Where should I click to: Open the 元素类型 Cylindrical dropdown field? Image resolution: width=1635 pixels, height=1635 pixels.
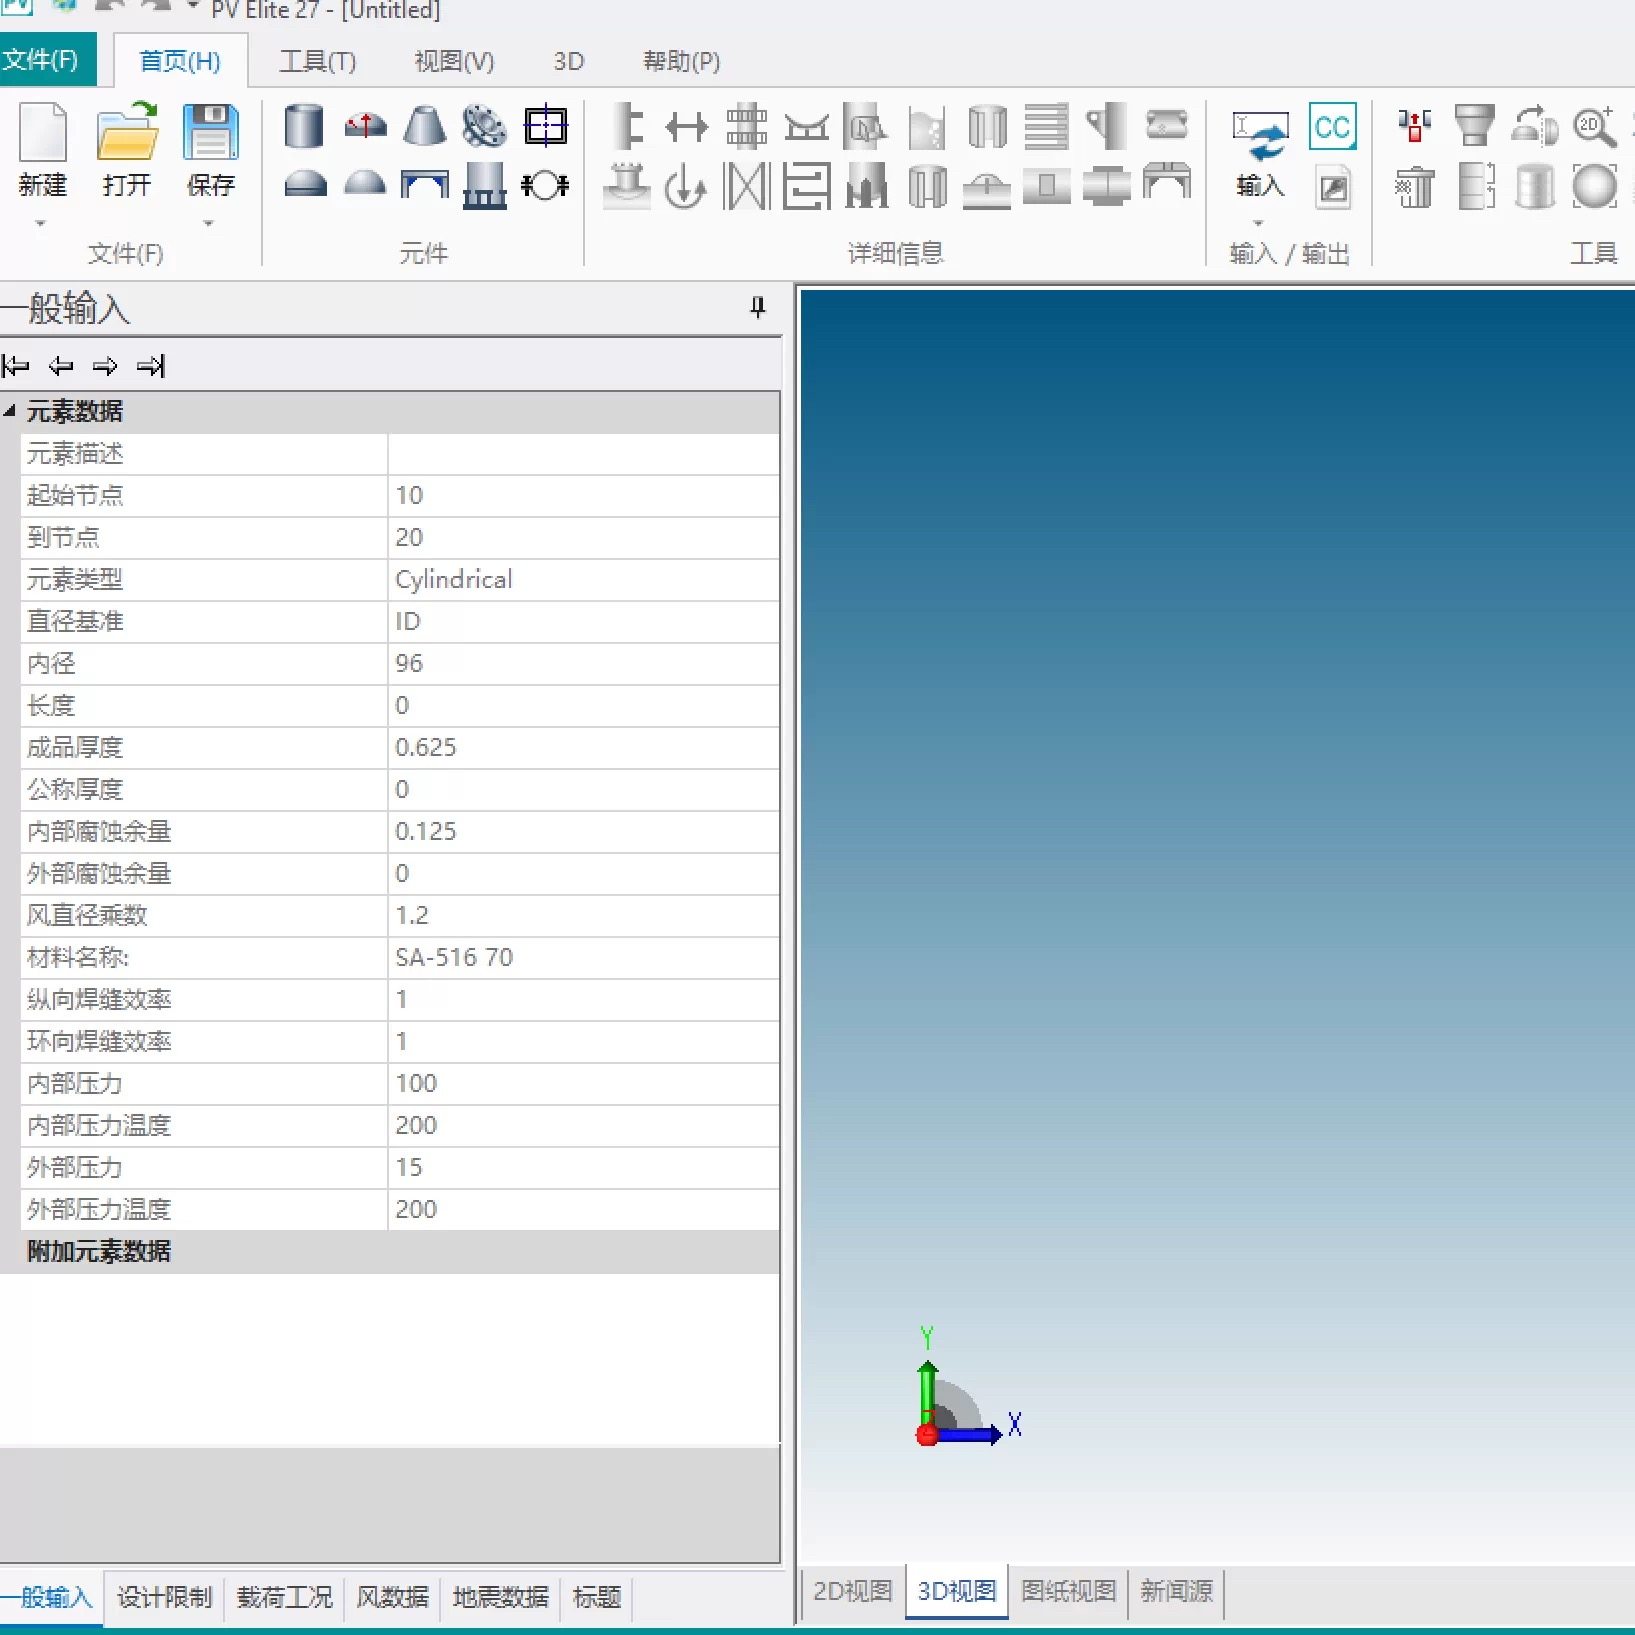point(583,579)
